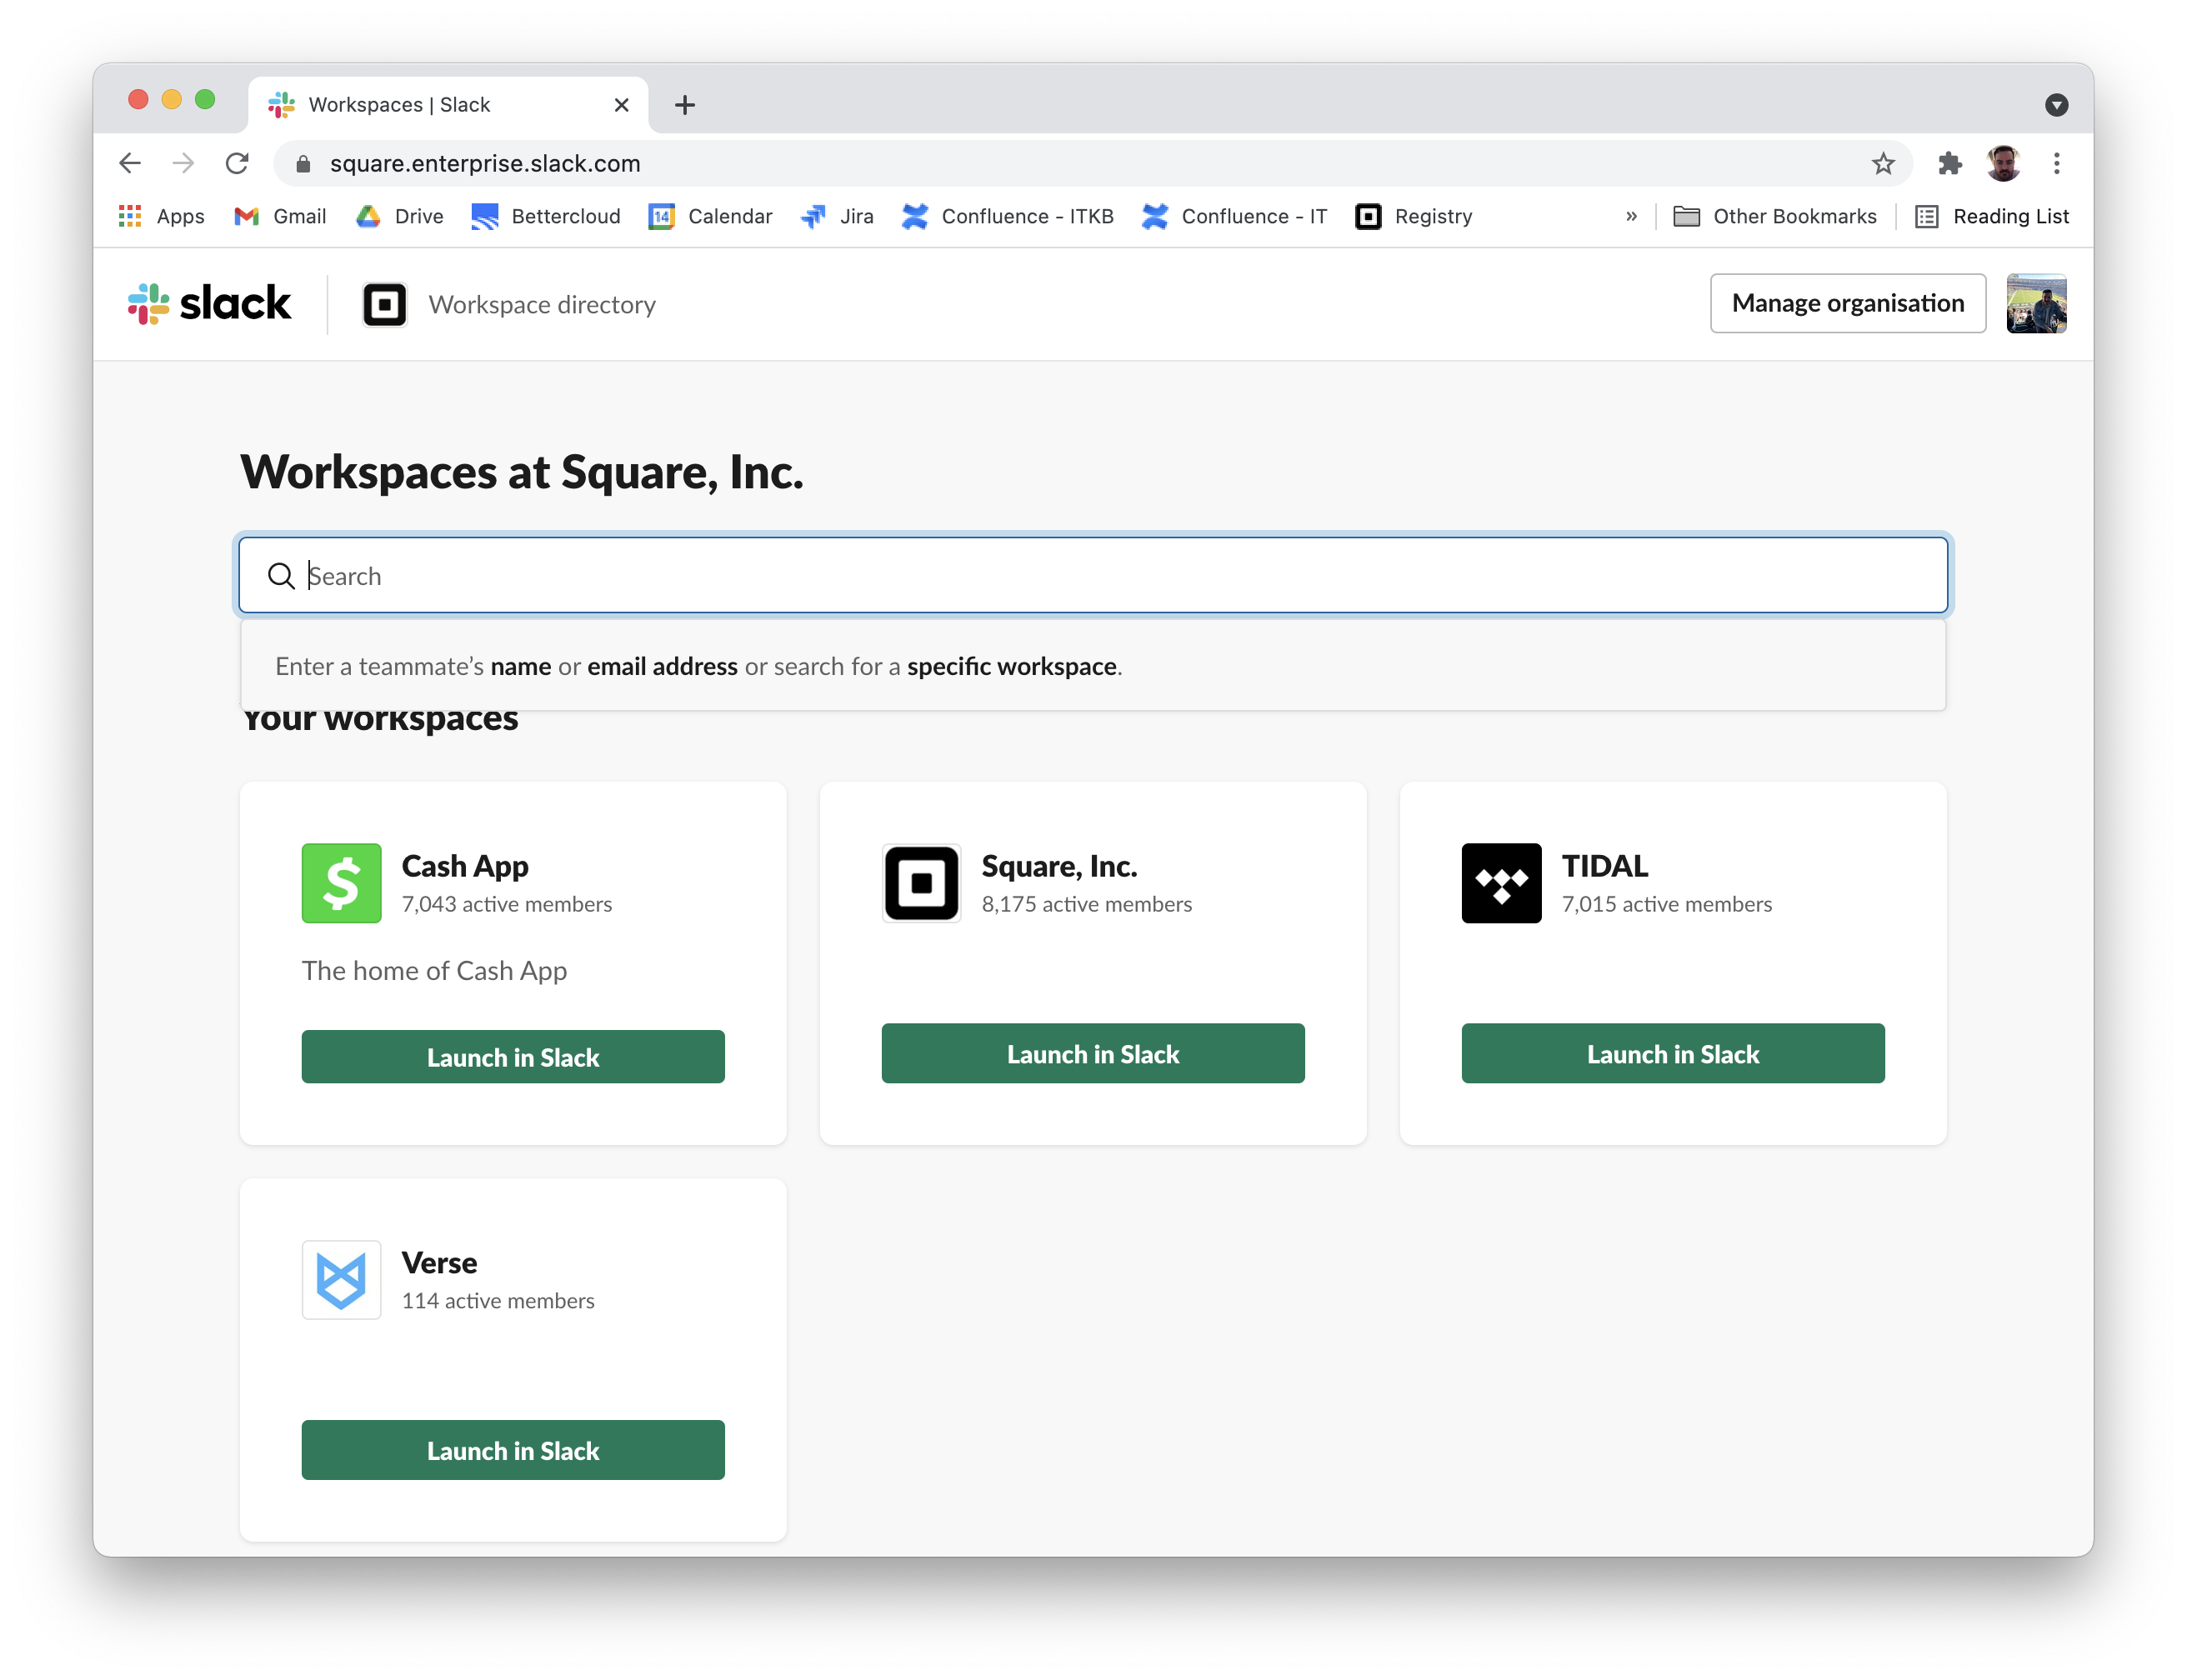This screenshot has width=2187, height=1680.
Task: Open the Registry bookmark
Action: (x=1413, y=216)
